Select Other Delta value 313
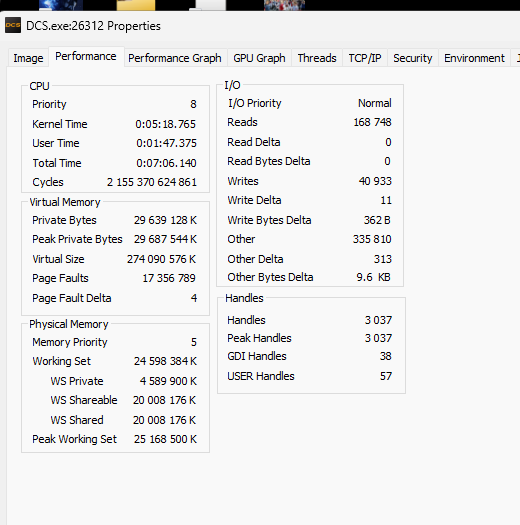This screenshot has width=520, height=525. pos(383,259)
